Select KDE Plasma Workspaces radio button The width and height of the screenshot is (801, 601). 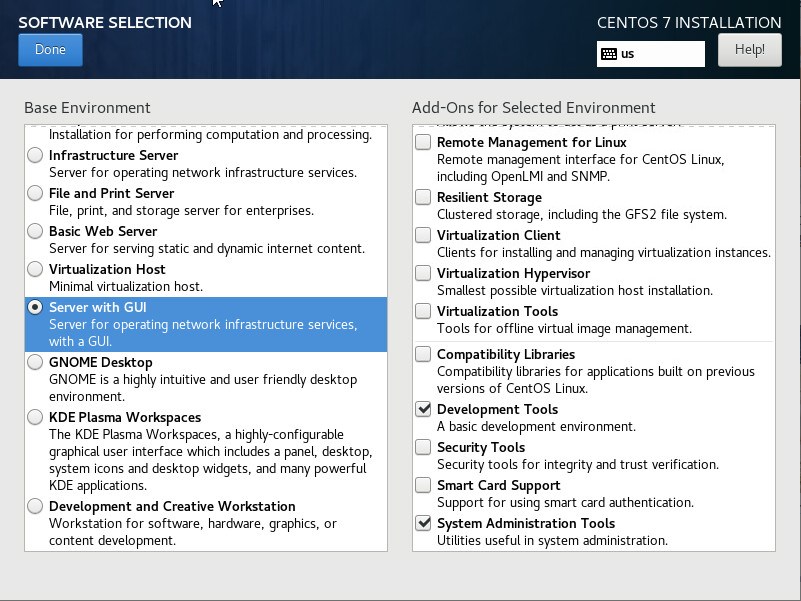coord(35,417)
